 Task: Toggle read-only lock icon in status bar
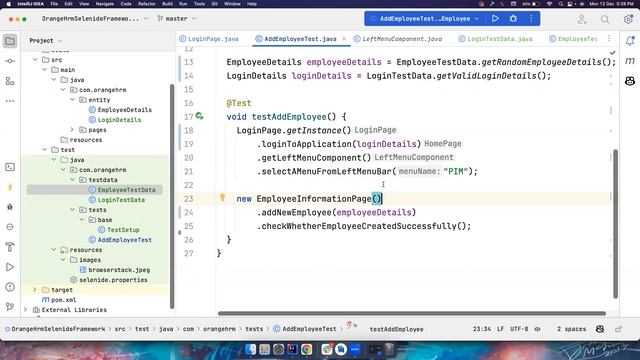619,329
